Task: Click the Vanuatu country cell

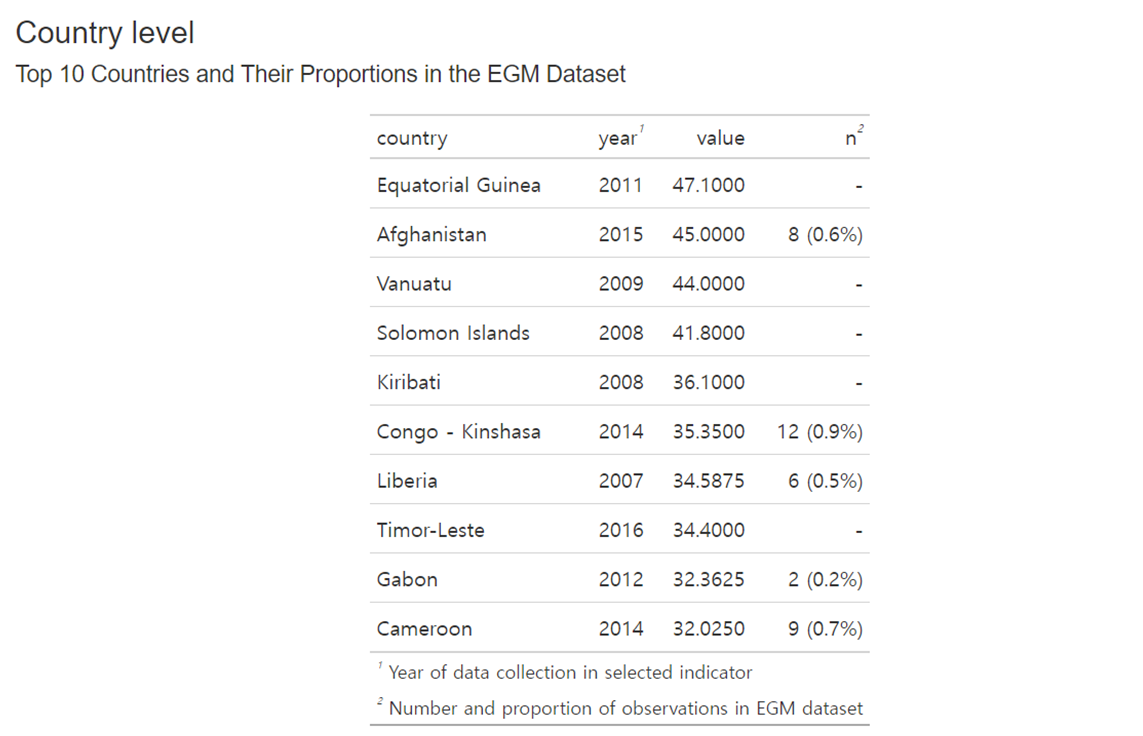Action: pyautogui.click(x=414, y=284)
